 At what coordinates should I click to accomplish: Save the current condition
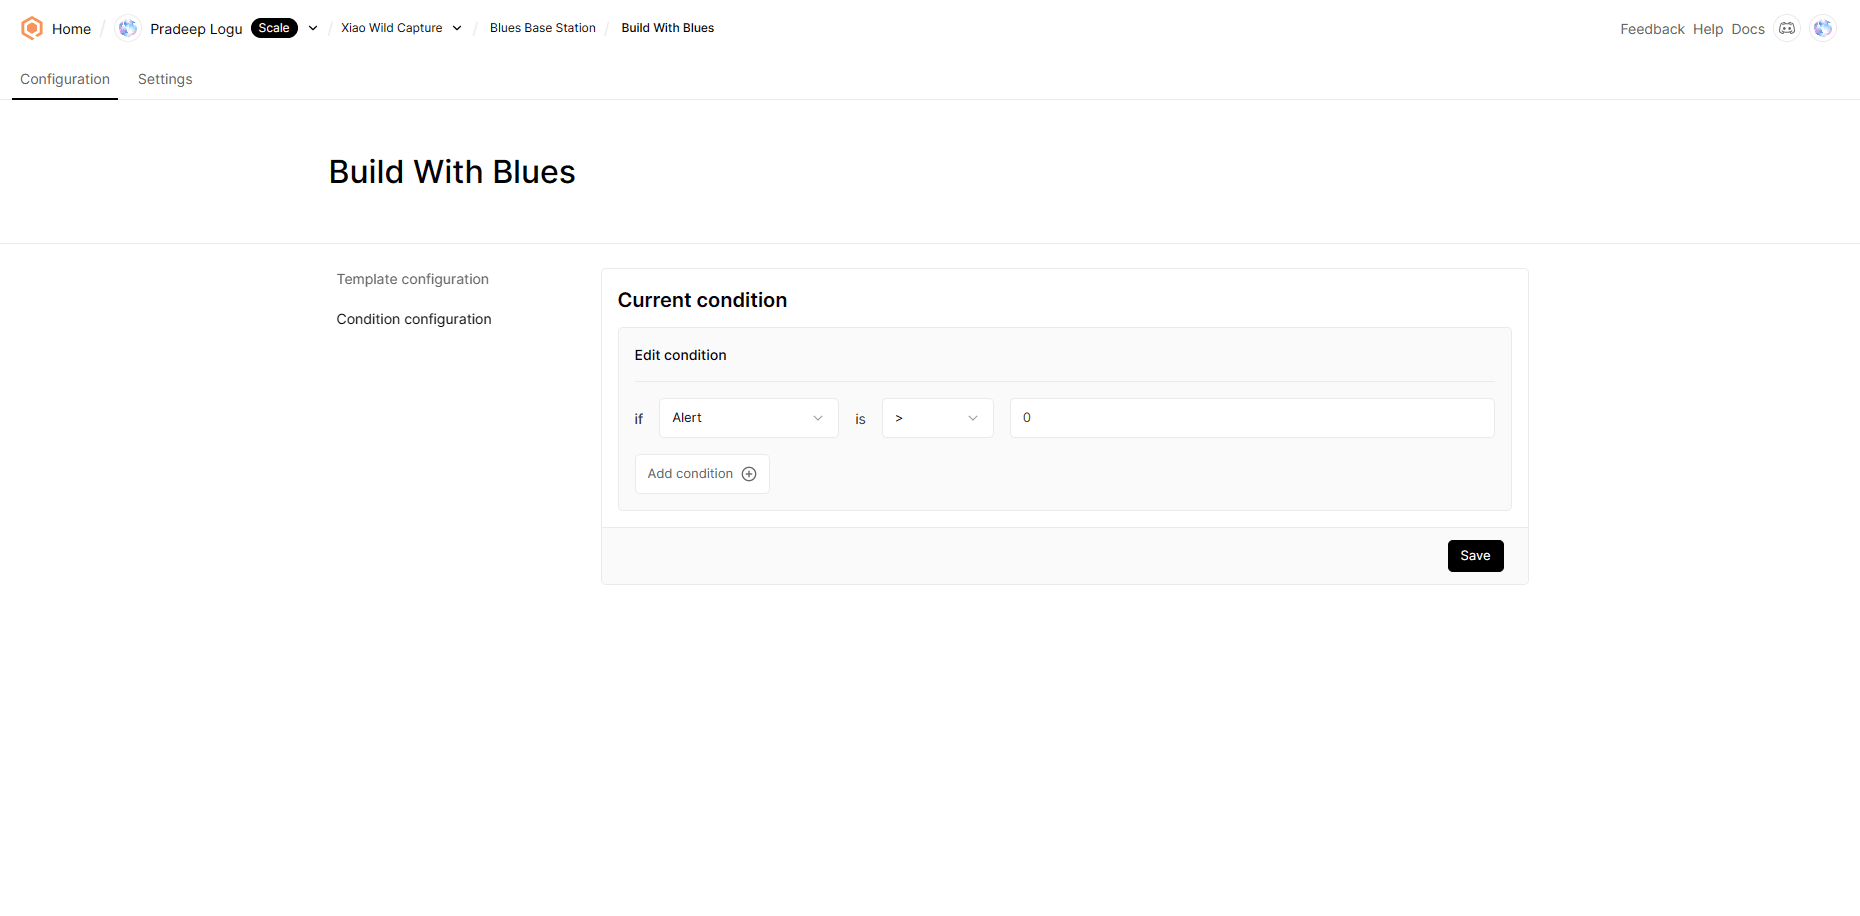(x=1475, y=556)
